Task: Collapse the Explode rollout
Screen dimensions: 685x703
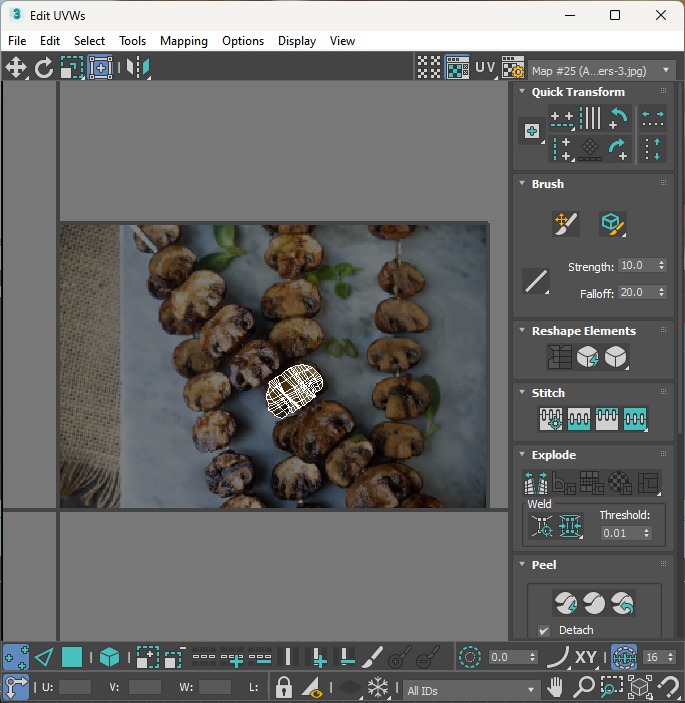Action: [522, 454]
